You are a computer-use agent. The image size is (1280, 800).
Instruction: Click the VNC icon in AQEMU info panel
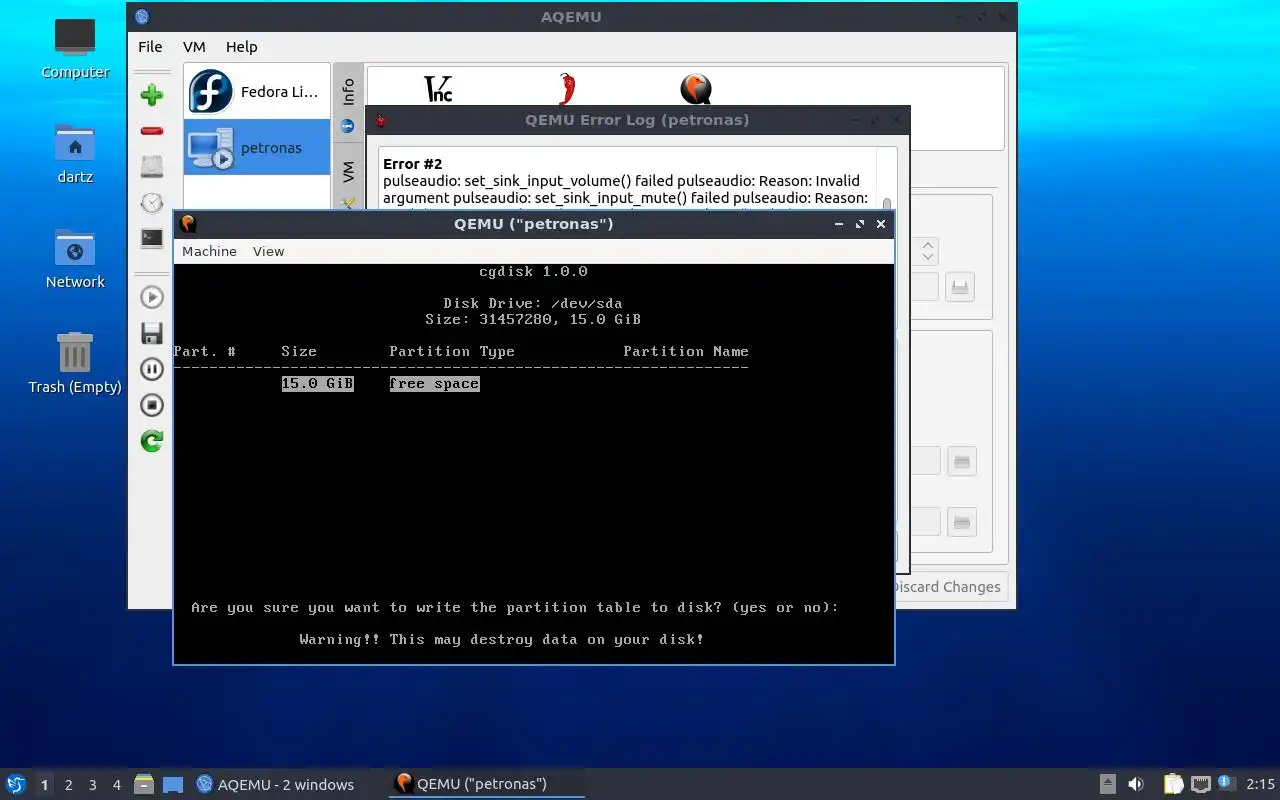pos(438,89)
